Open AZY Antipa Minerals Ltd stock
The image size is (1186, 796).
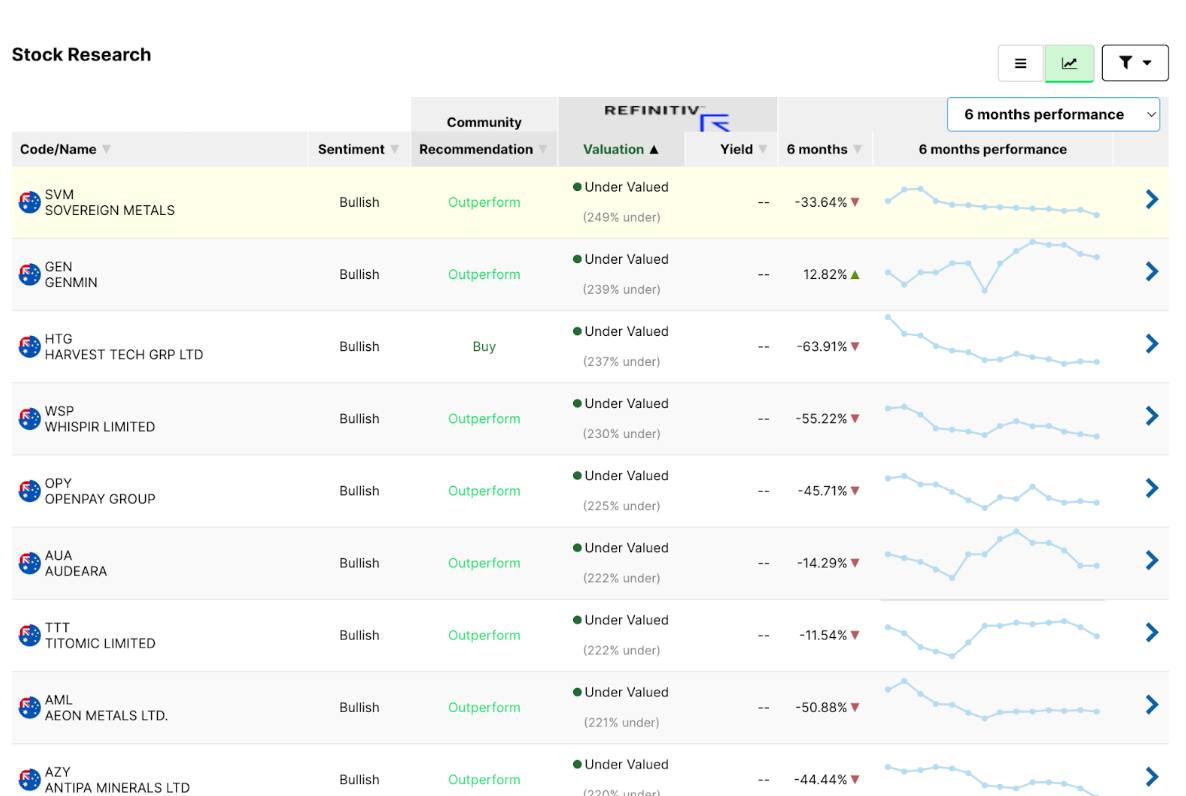point(117,779)
